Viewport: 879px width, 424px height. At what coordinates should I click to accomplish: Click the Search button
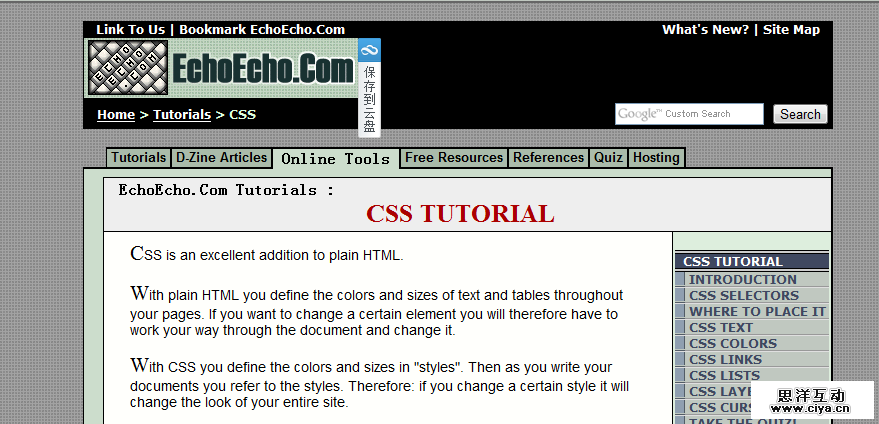[x=800, y=114]
